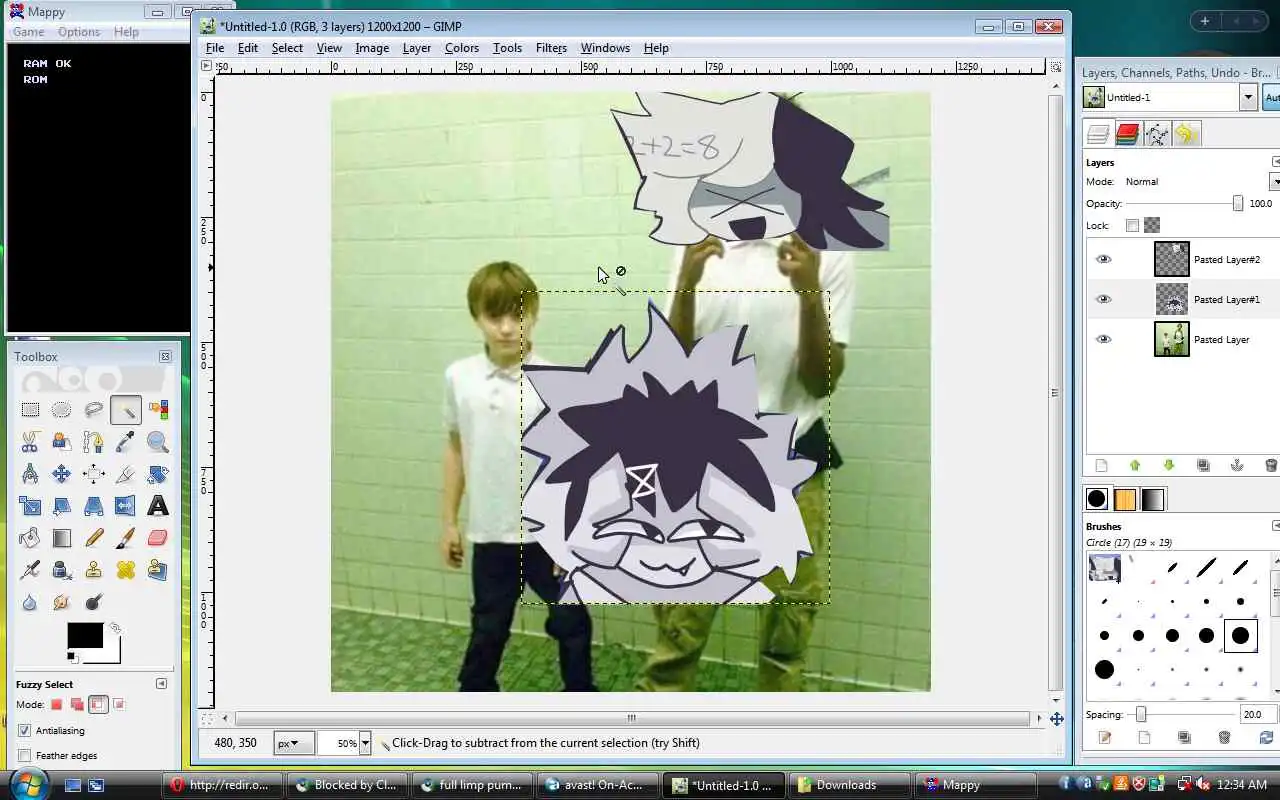The image size is (1280, 800).
Task: Toggle visibility of bottom Pasted Layer
Action: [x=1103, y=339]
